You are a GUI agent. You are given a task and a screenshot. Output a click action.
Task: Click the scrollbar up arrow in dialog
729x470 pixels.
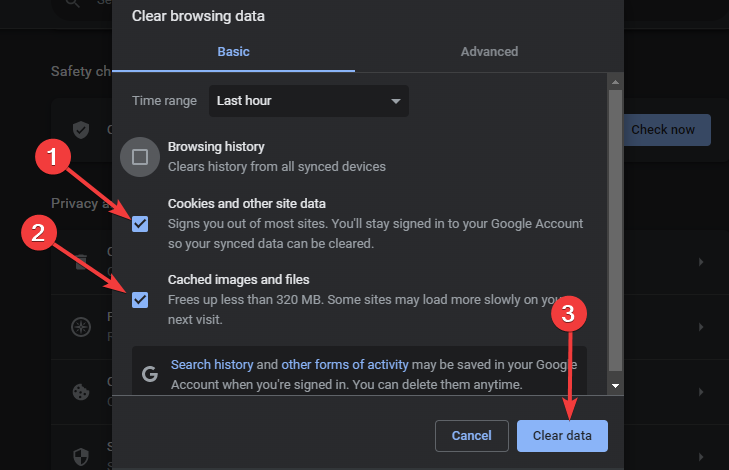coord(615,81)
